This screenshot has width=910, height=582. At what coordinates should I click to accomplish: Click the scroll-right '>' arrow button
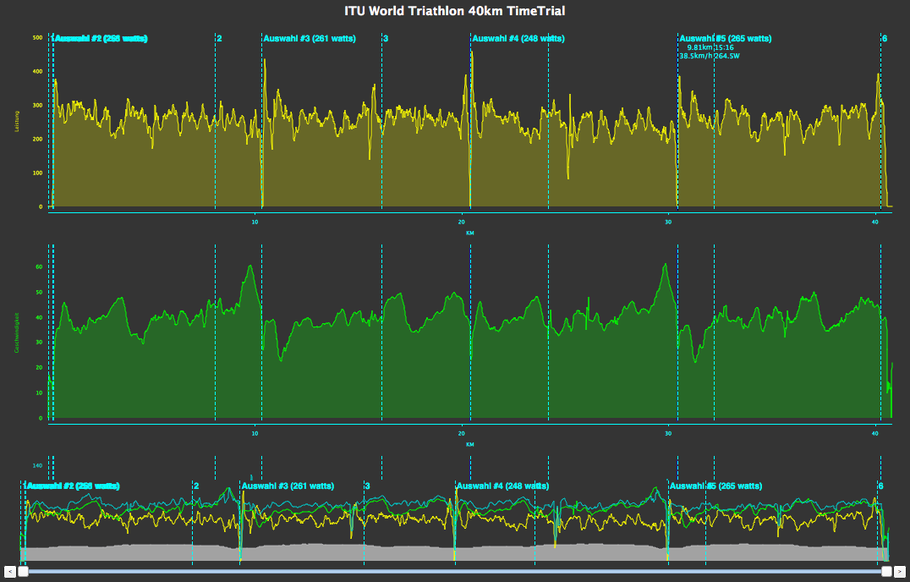point(899,572)
